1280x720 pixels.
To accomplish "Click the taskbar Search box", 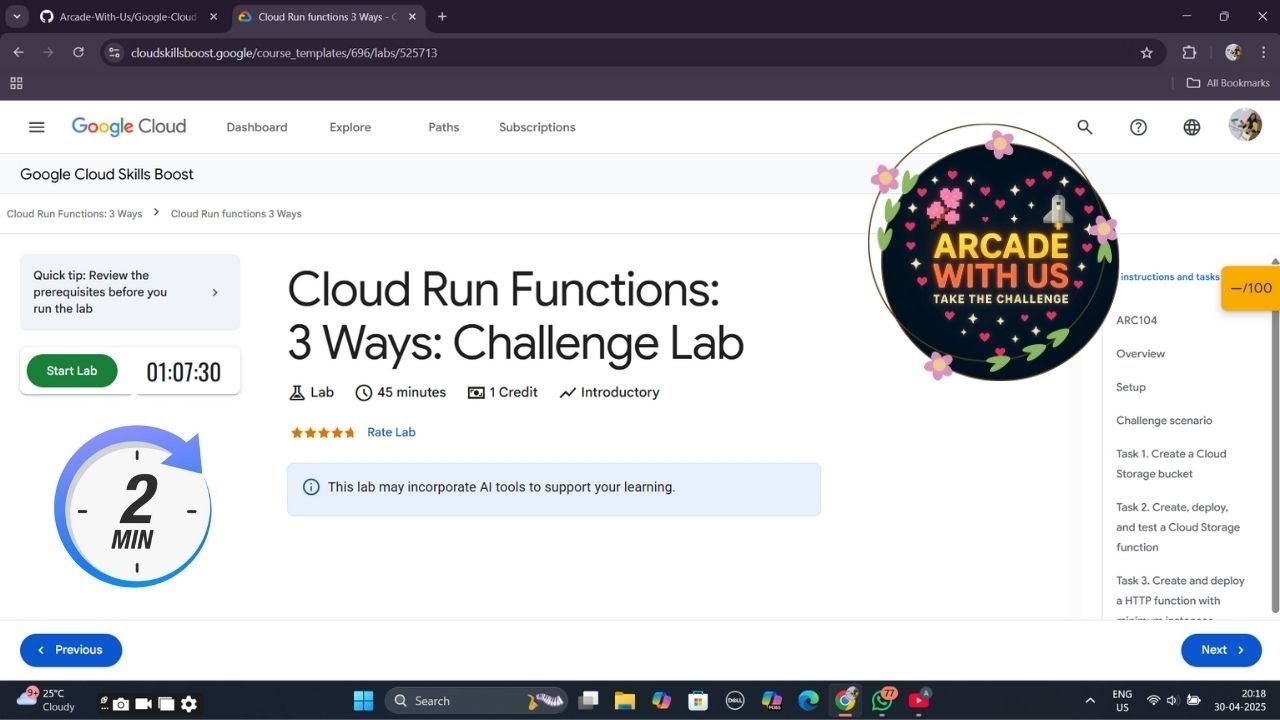I will click(x=476, y=701).
